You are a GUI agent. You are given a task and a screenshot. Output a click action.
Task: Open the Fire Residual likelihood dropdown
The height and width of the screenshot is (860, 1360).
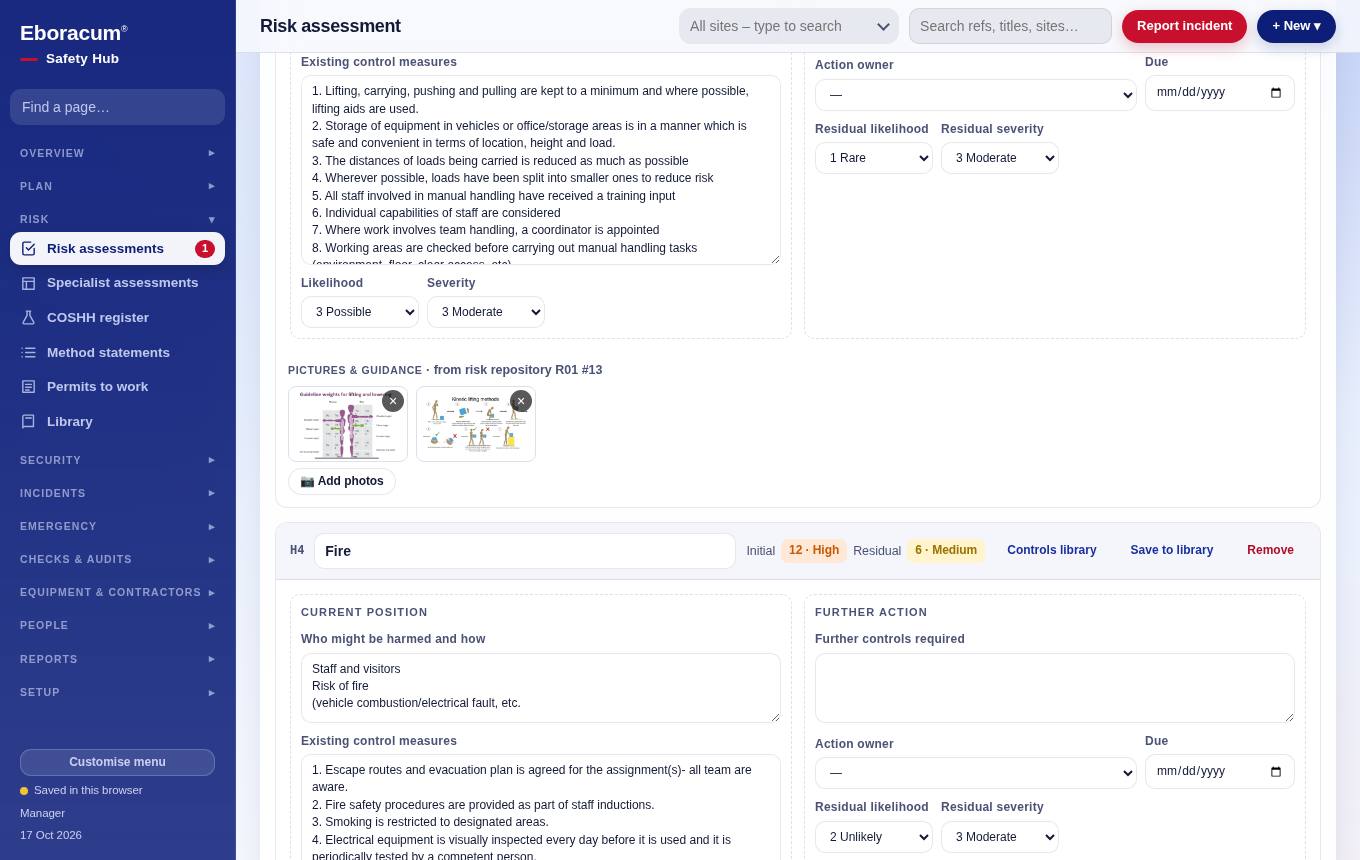pyautogui.click(x=874, y=837)
